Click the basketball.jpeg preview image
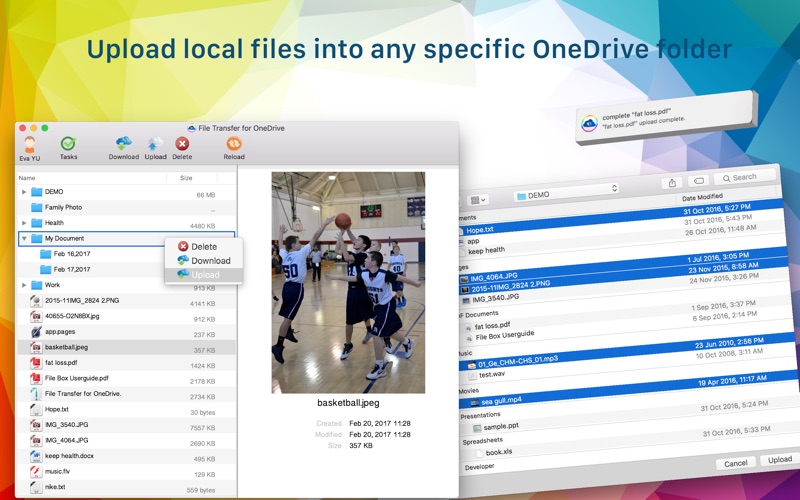Screen dimensions: 800x500 pyautogui.click(x=348, y=283)
